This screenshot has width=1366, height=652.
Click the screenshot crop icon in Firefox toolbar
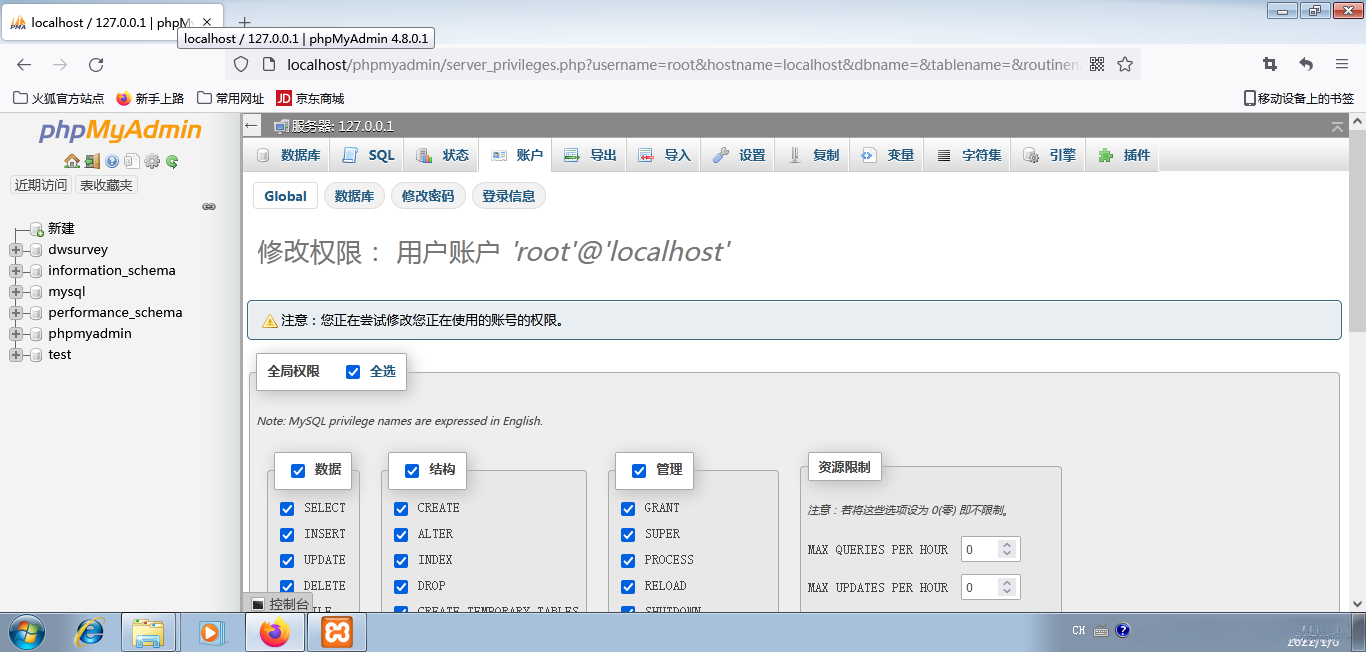coord(1270,64)
